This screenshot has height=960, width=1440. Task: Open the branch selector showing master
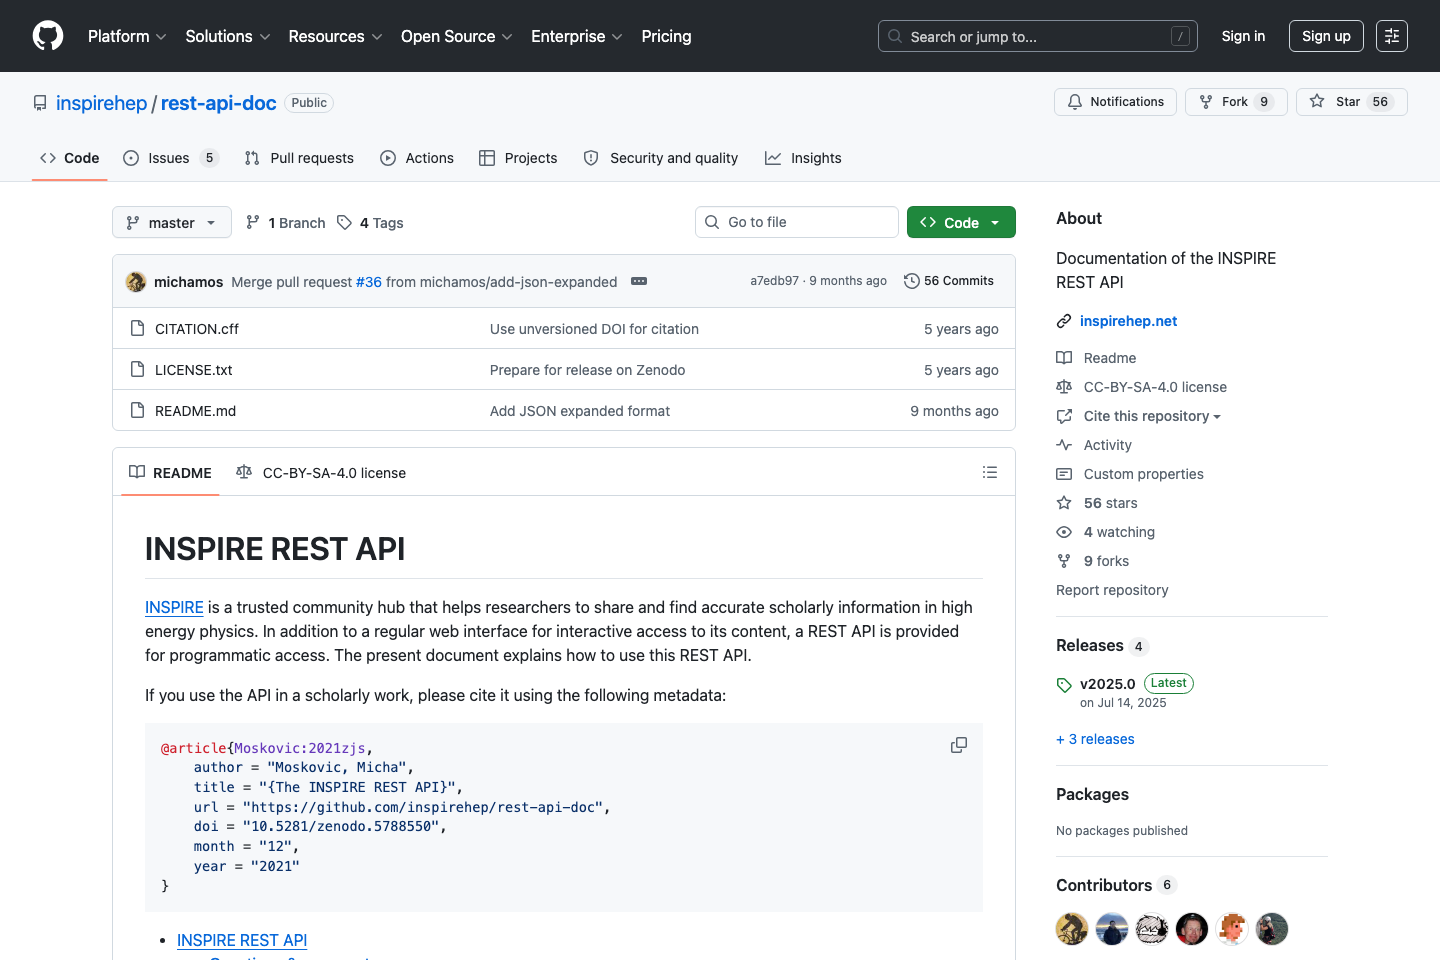click(171, 222)
